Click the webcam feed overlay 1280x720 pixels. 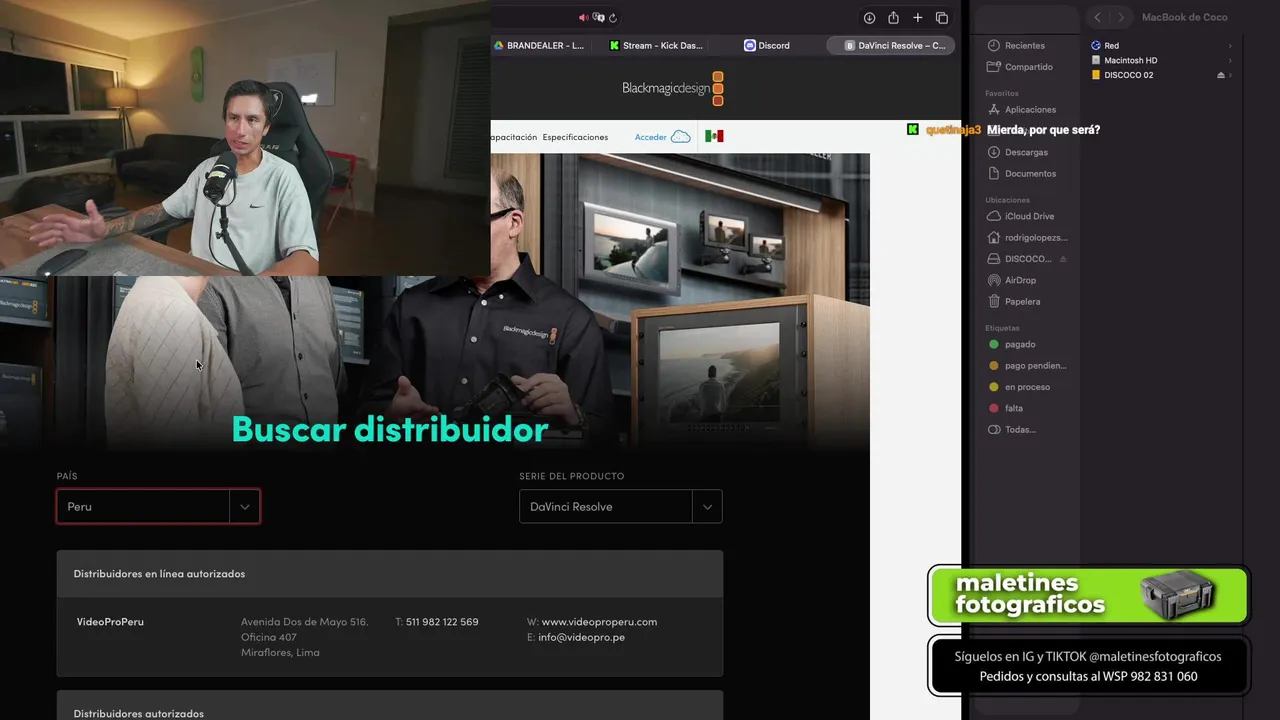click(x=245, y=138)
